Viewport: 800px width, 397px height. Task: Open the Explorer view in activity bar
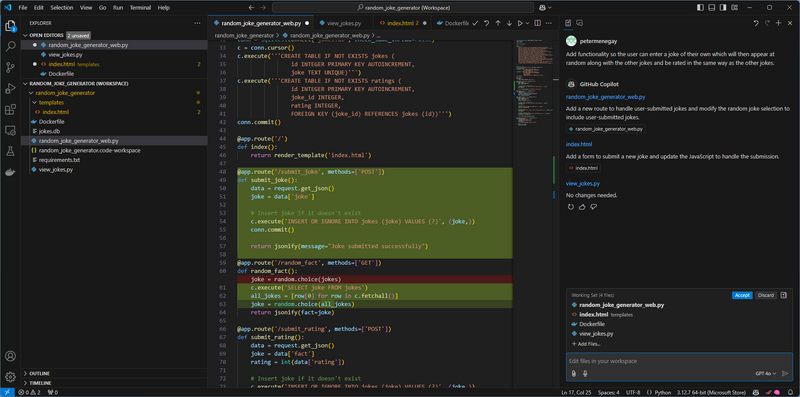click(10, 25)
